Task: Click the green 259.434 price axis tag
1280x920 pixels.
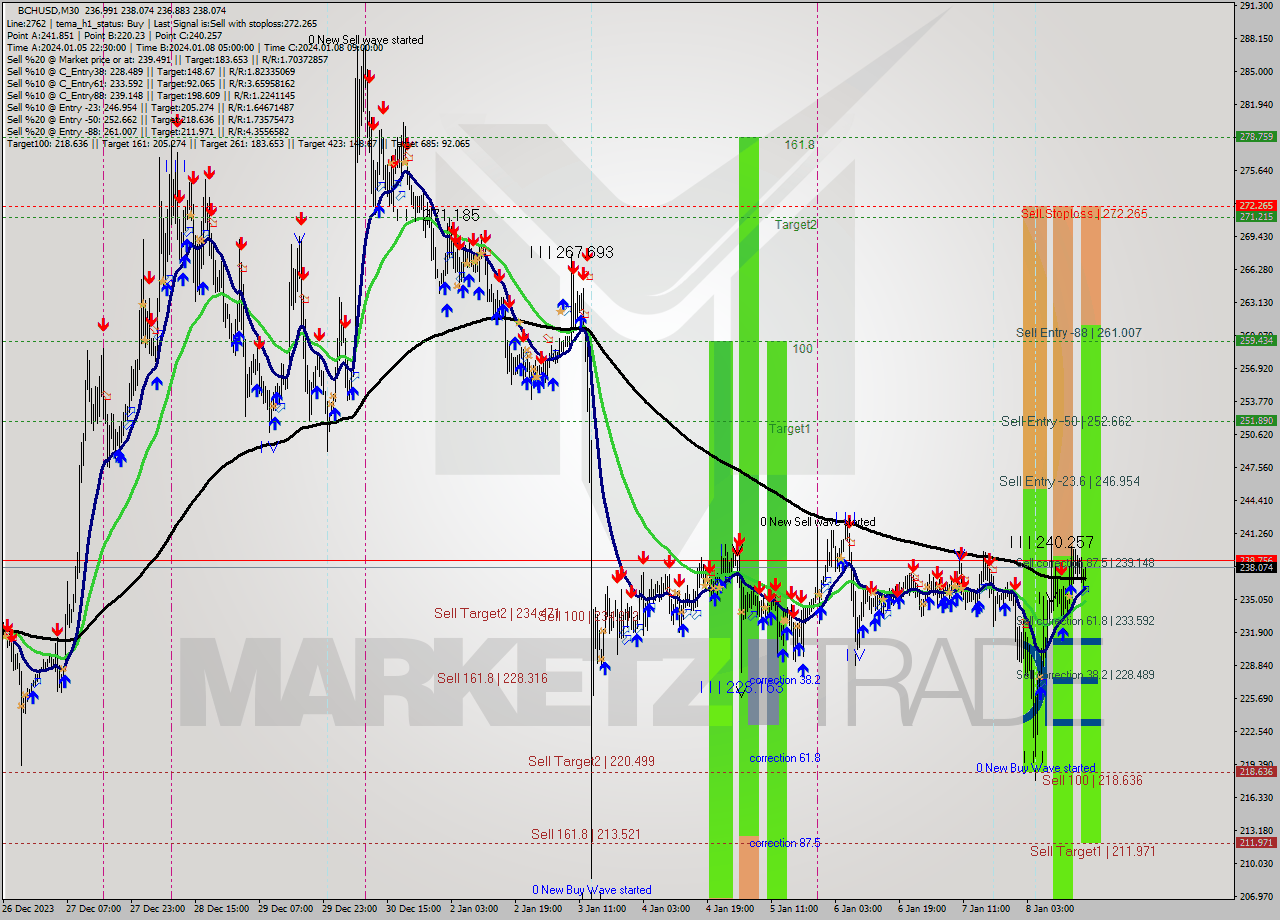Action: point(1256,340)
